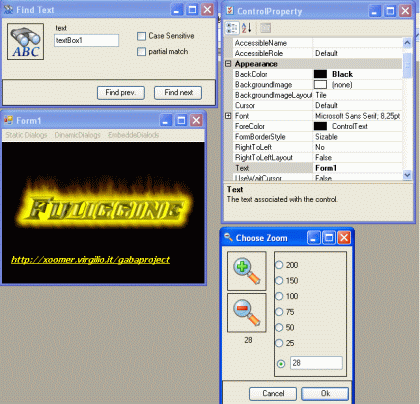Image resolution: width=420 pixels, height=404 pixels.
Task: Click Cancel in Choose Zoom dialog
Action: (273, 394)
